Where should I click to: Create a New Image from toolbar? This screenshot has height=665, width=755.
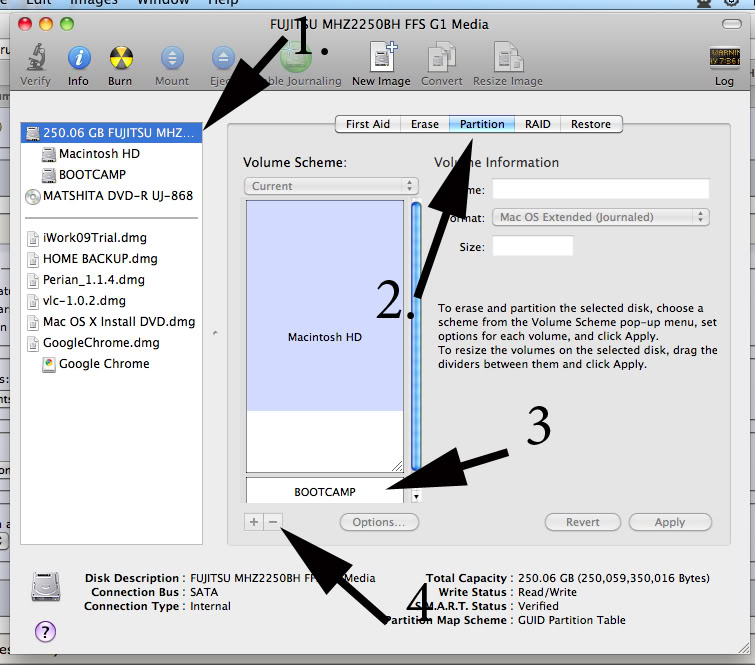click(x=382, y=57)
